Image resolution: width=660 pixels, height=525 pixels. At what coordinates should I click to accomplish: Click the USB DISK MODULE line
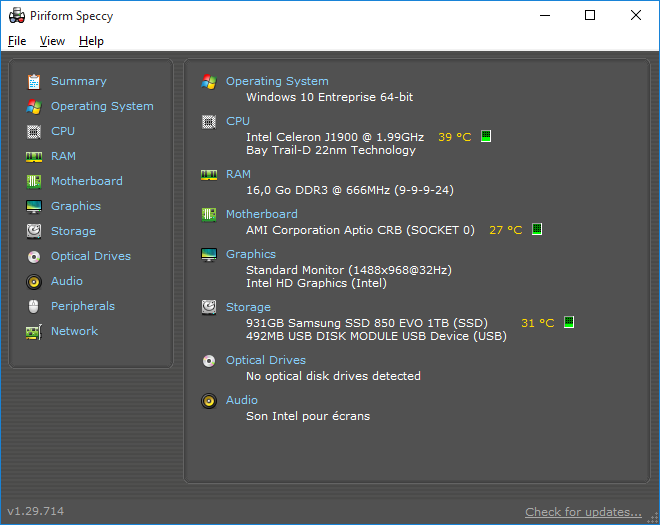click(377, 336)
